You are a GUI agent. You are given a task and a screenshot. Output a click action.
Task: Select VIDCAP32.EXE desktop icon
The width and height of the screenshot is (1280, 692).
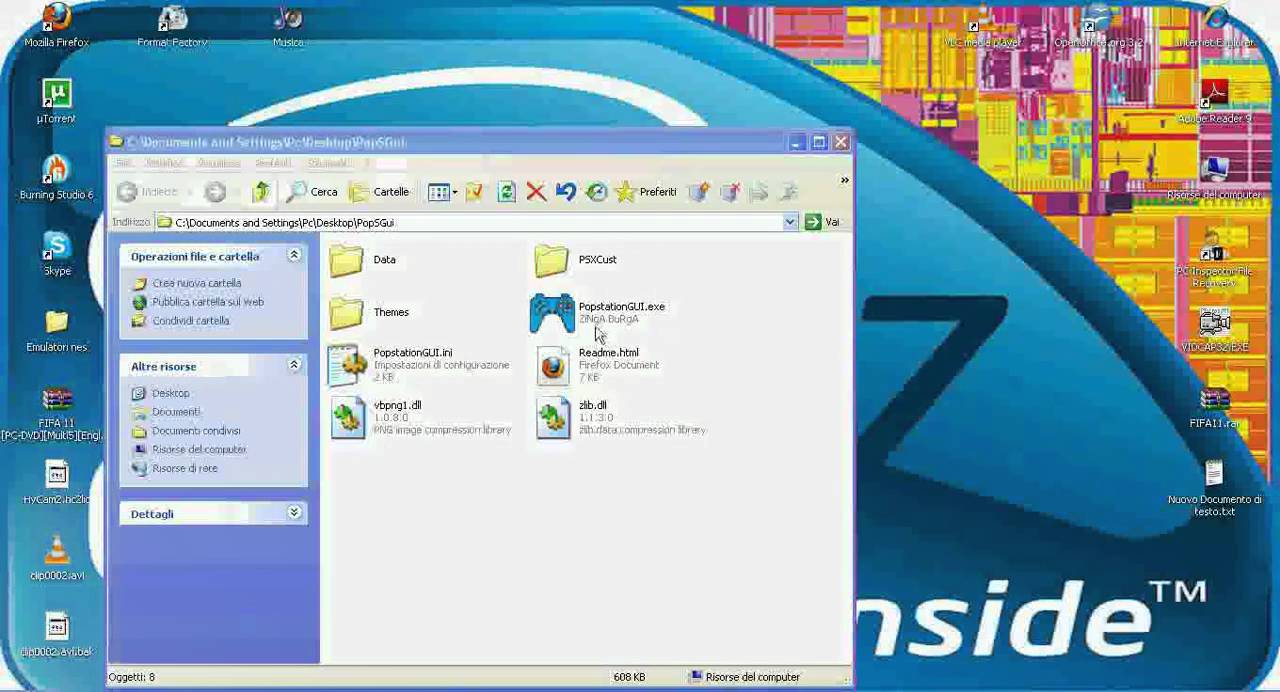(x=1214, y=331)
